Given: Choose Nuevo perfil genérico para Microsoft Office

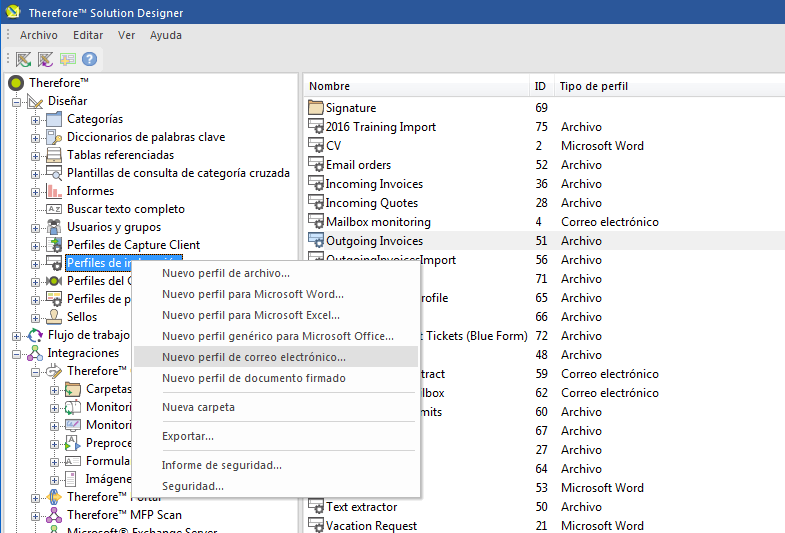Looking at the screenshot, I should coord(276,336).
